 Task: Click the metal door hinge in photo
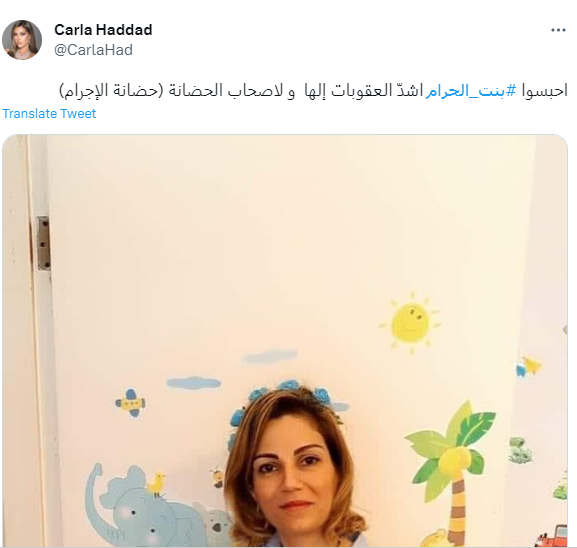(x=43, y=244)
